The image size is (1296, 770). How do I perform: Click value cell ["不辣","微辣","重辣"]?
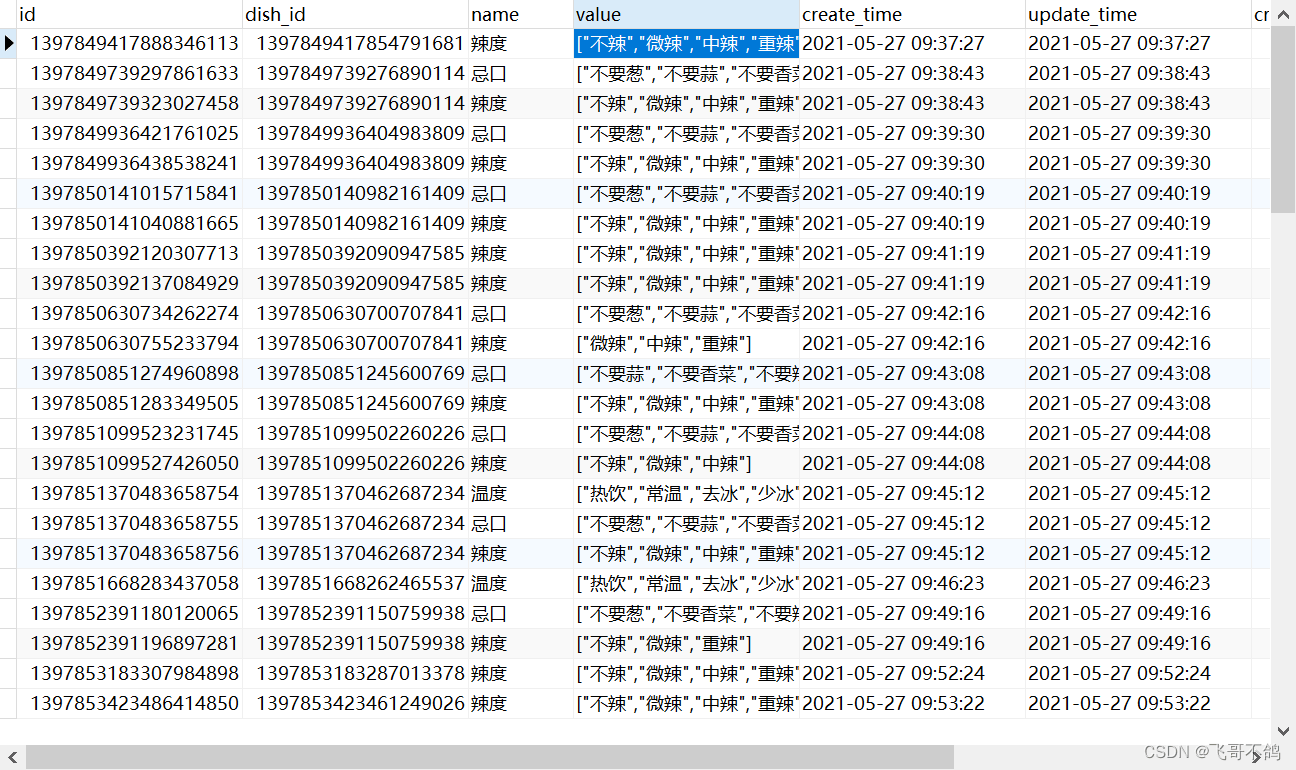(686, 643)
